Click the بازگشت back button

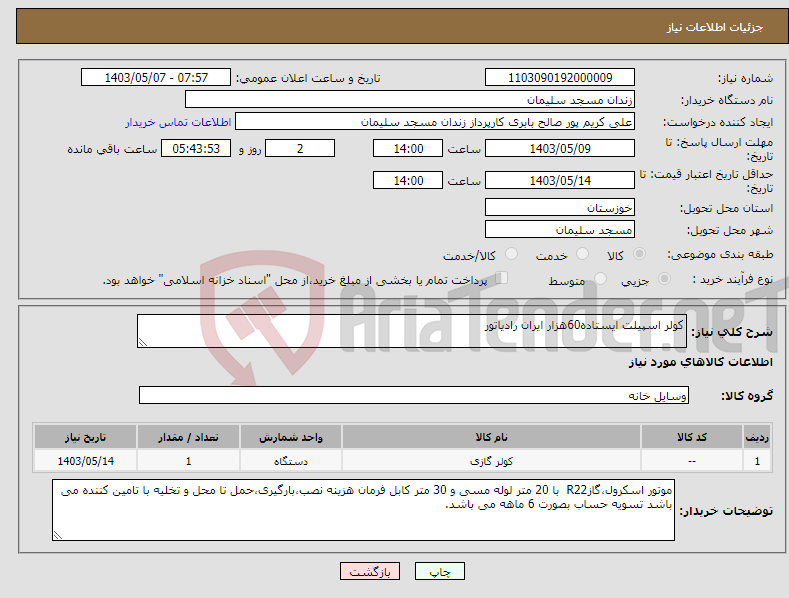[x=370, y=571]
